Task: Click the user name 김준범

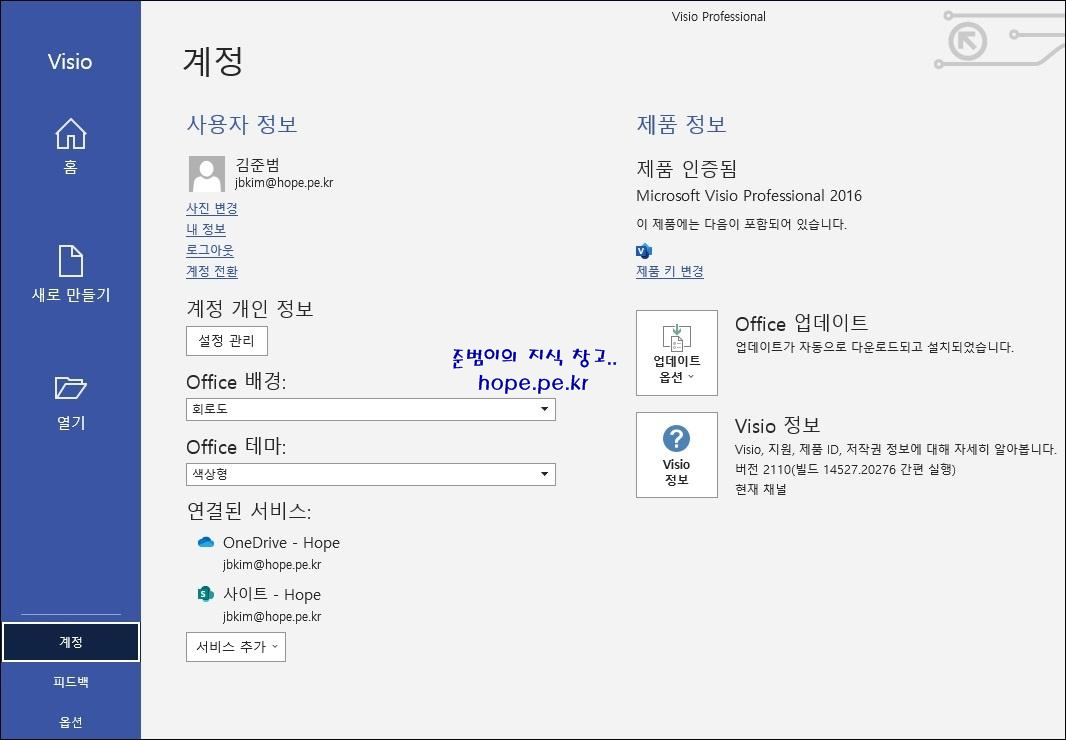Action: [258, 165]
